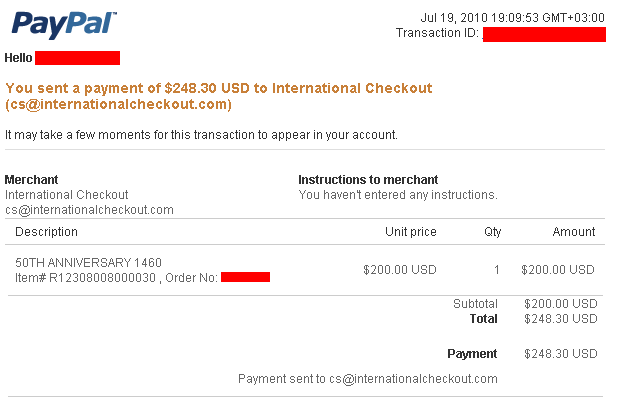The height and width of the screenshot is (404, 625).
Task: Click the Payment sent to email address
Action: (413, 379)
